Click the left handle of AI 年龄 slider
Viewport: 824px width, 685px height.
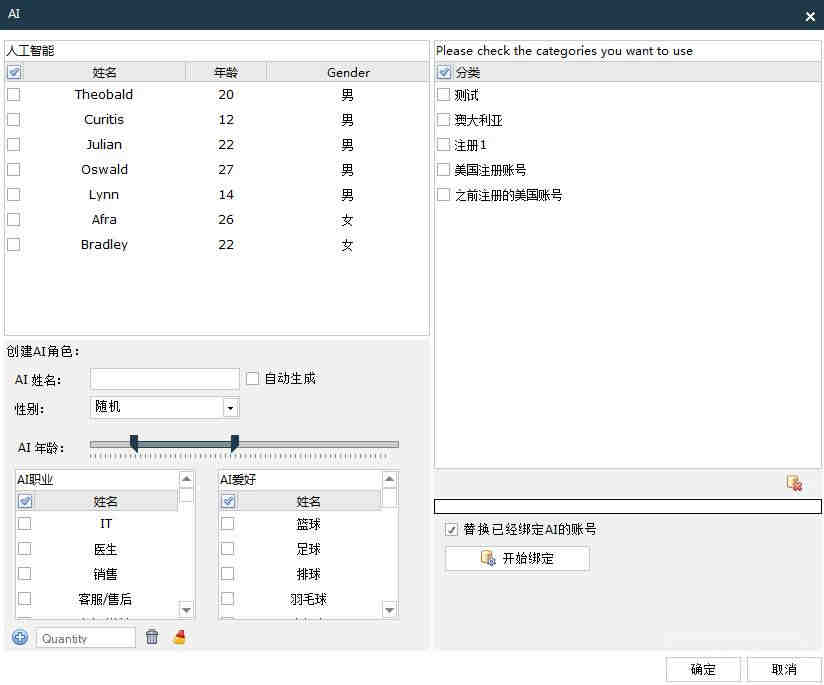point(134,443)
